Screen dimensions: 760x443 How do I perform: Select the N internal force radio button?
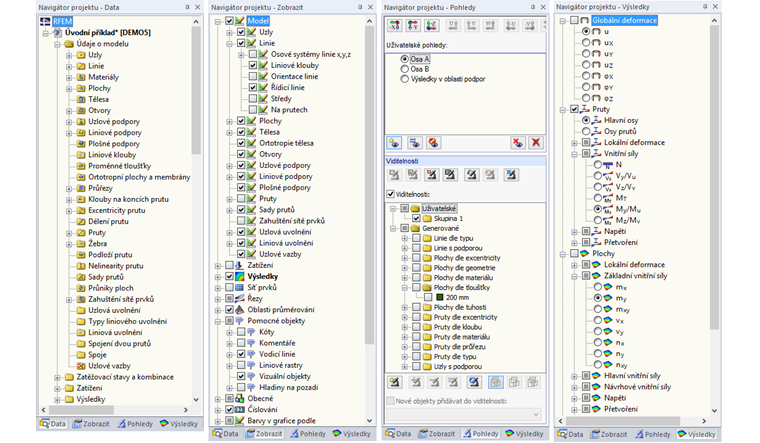[598, 165]
